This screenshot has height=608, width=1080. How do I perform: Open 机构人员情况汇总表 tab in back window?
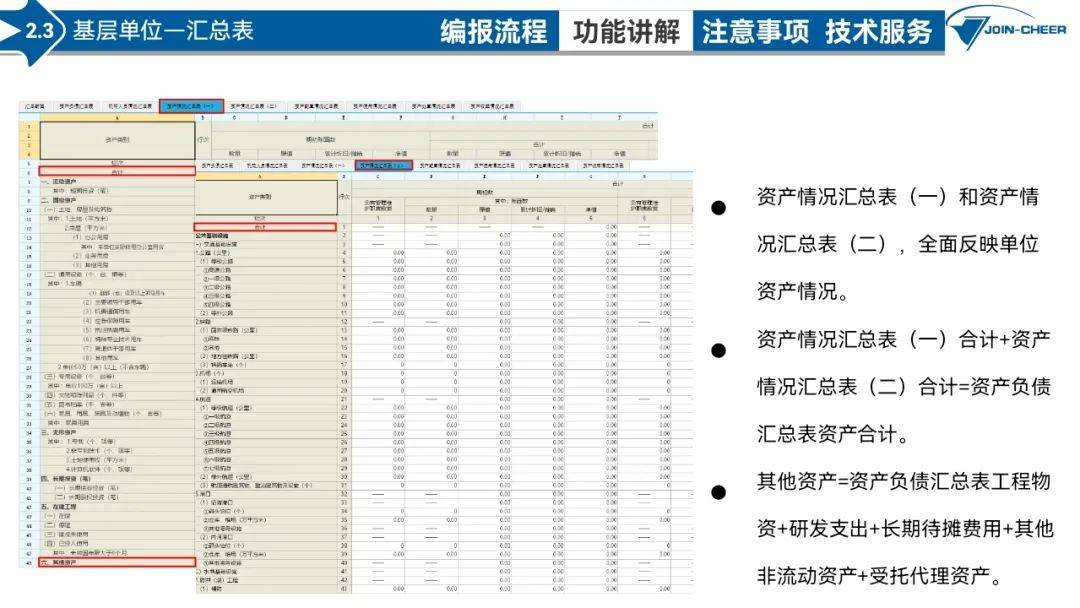click(130, 105)
